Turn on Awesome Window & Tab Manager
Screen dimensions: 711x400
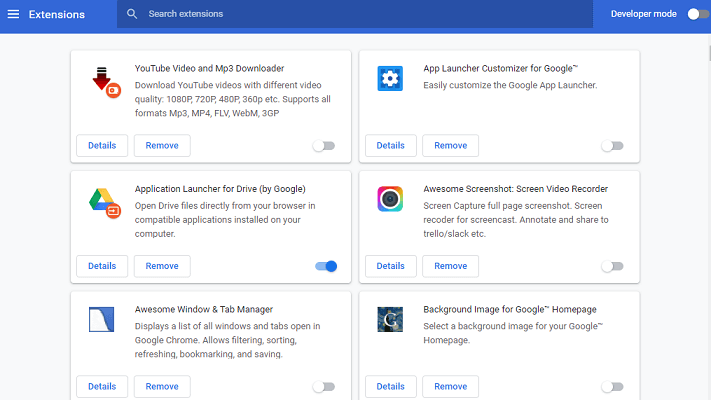pyautogui.click(x=324, y=387)
